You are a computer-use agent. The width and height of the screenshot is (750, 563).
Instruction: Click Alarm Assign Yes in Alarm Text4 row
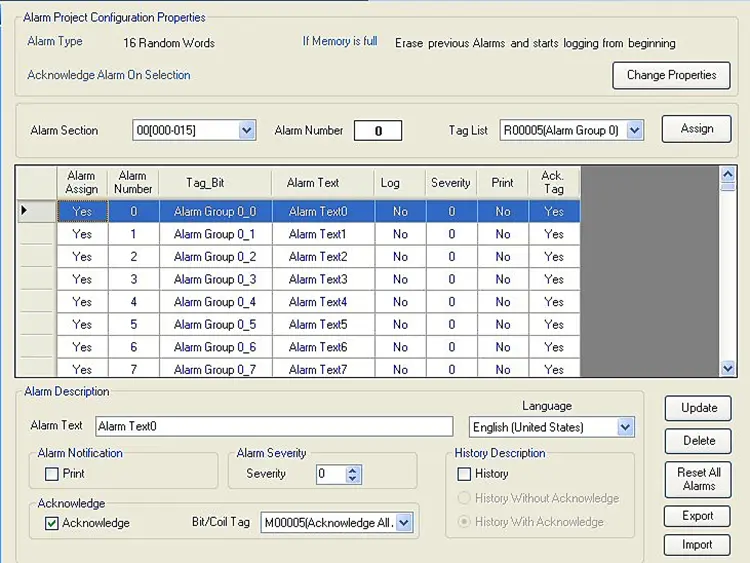(x=82, y=302)
